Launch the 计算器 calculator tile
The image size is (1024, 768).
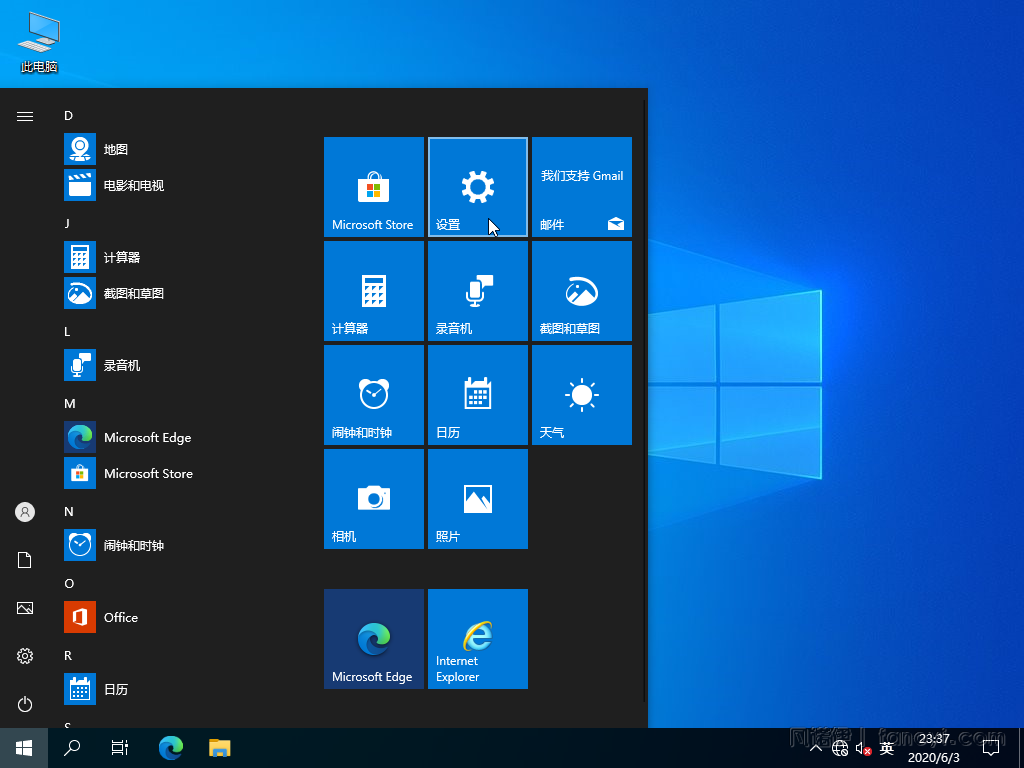click(374, 291)
